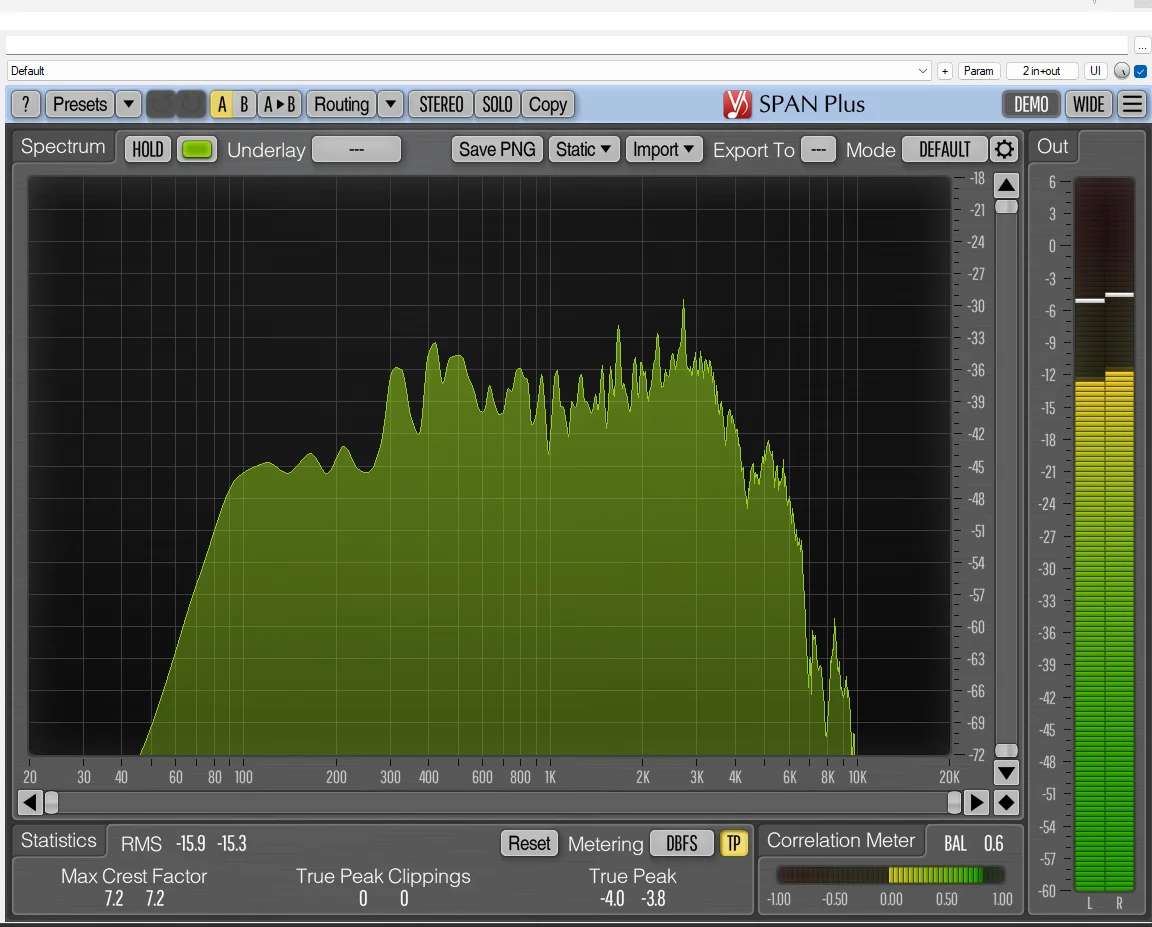Click the horizontal frequency scrollbar track
This screenshot has height=927, width=1152.
point(500,802)
